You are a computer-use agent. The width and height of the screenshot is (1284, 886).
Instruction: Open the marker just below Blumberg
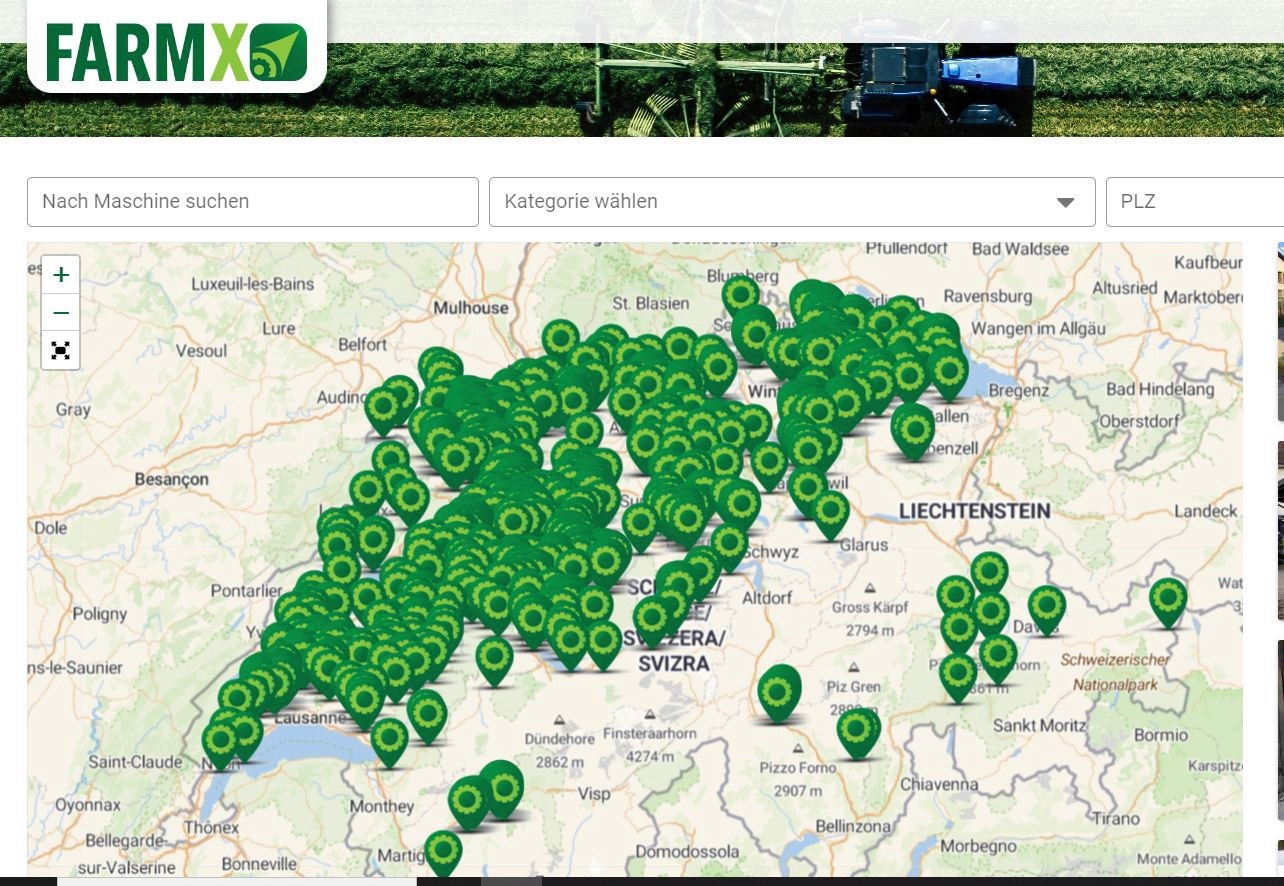click(741, 295)
